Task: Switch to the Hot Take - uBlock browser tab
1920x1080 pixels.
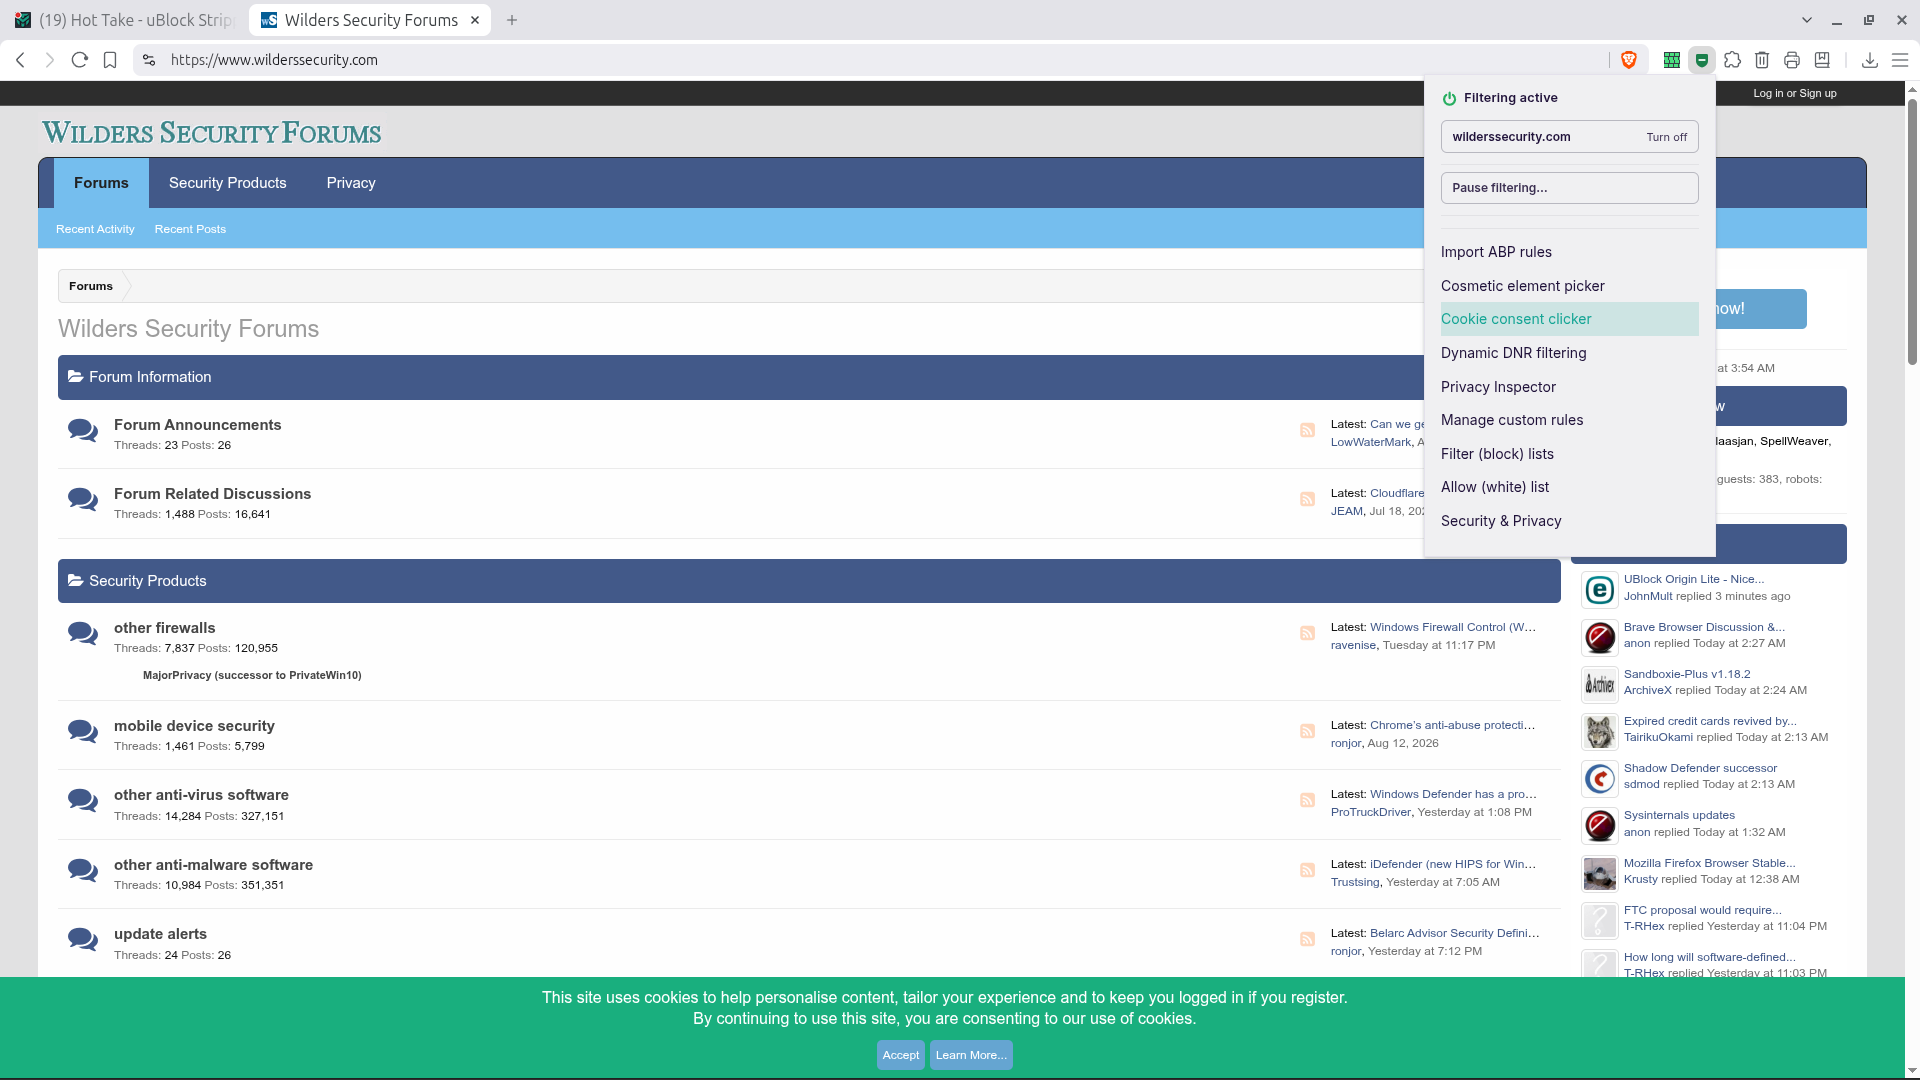Action: [122, 20]
